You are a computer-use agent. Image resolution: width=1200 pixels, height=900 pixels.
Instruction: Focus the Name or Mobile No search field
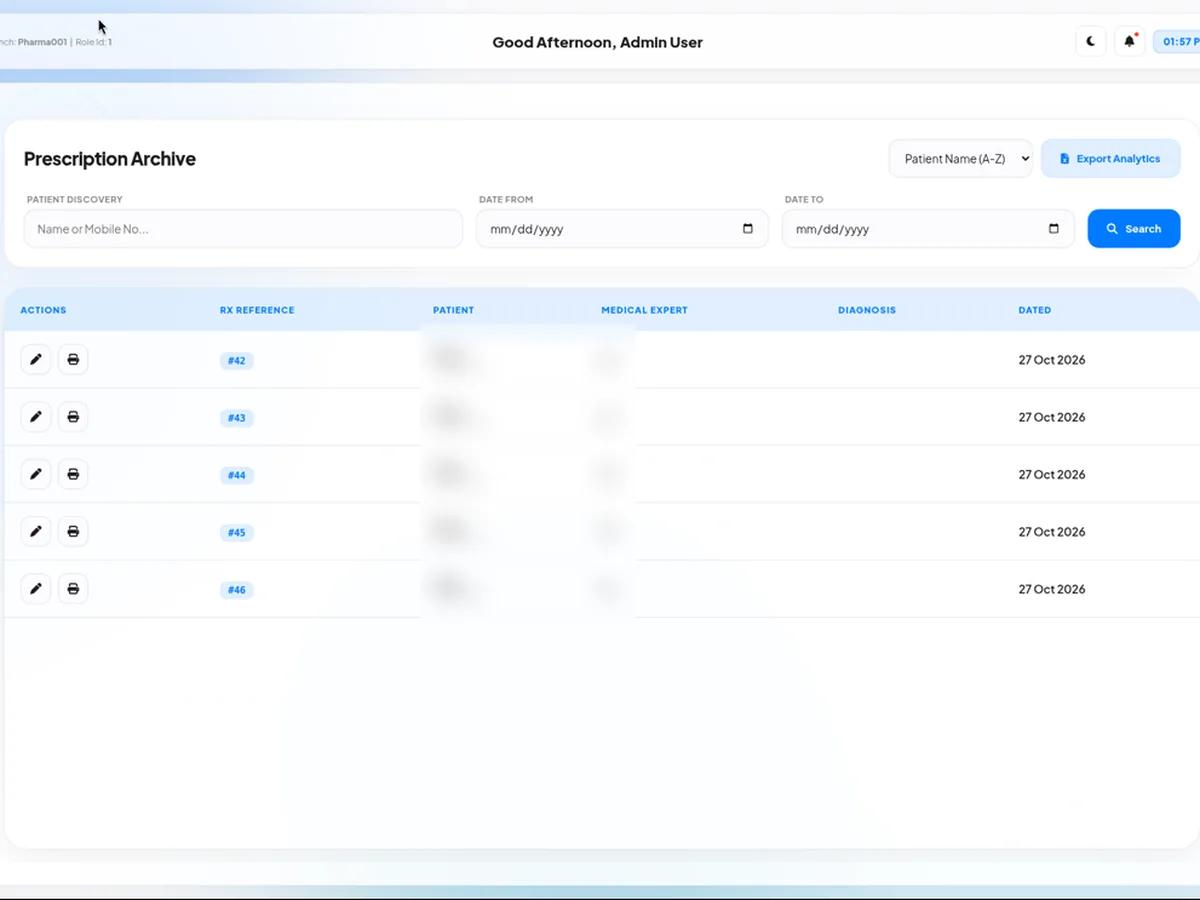(x=244, y=229)
